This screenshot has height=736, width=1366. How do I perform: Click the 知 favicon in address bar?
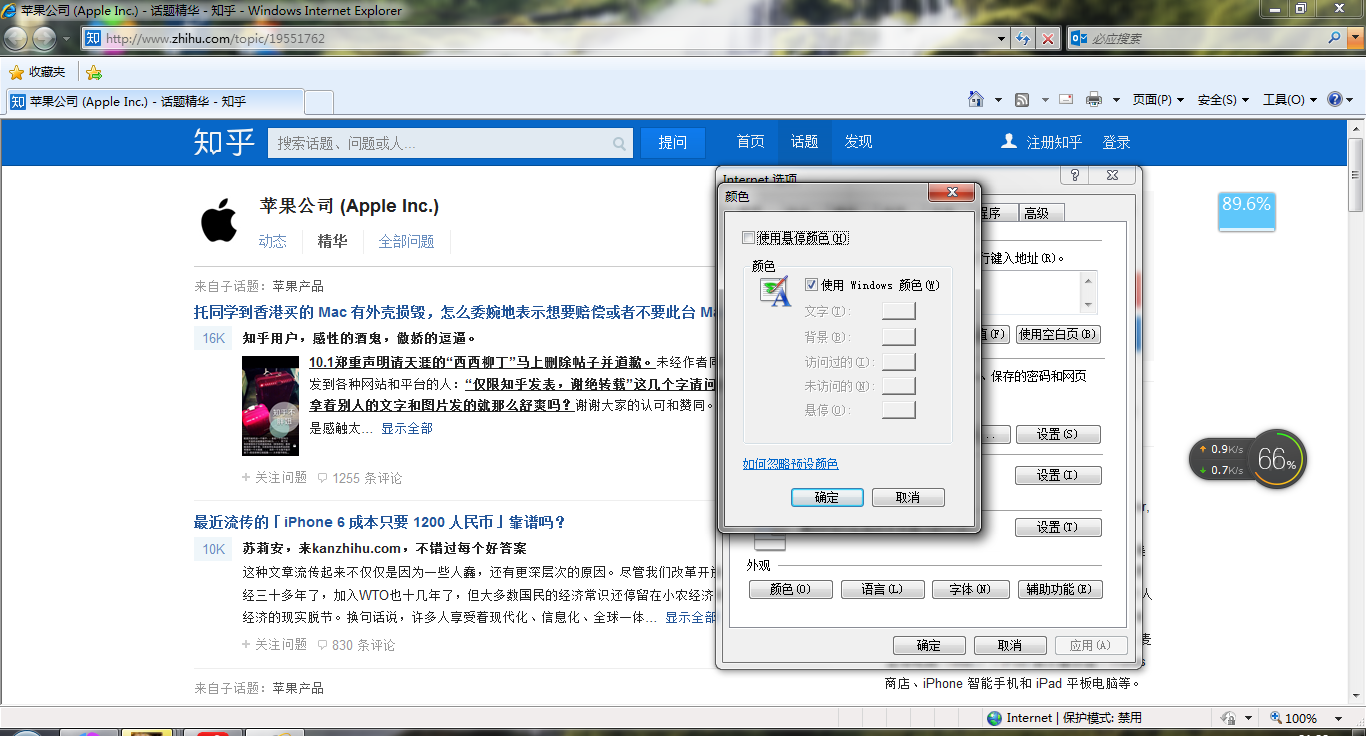pos(93,38)
